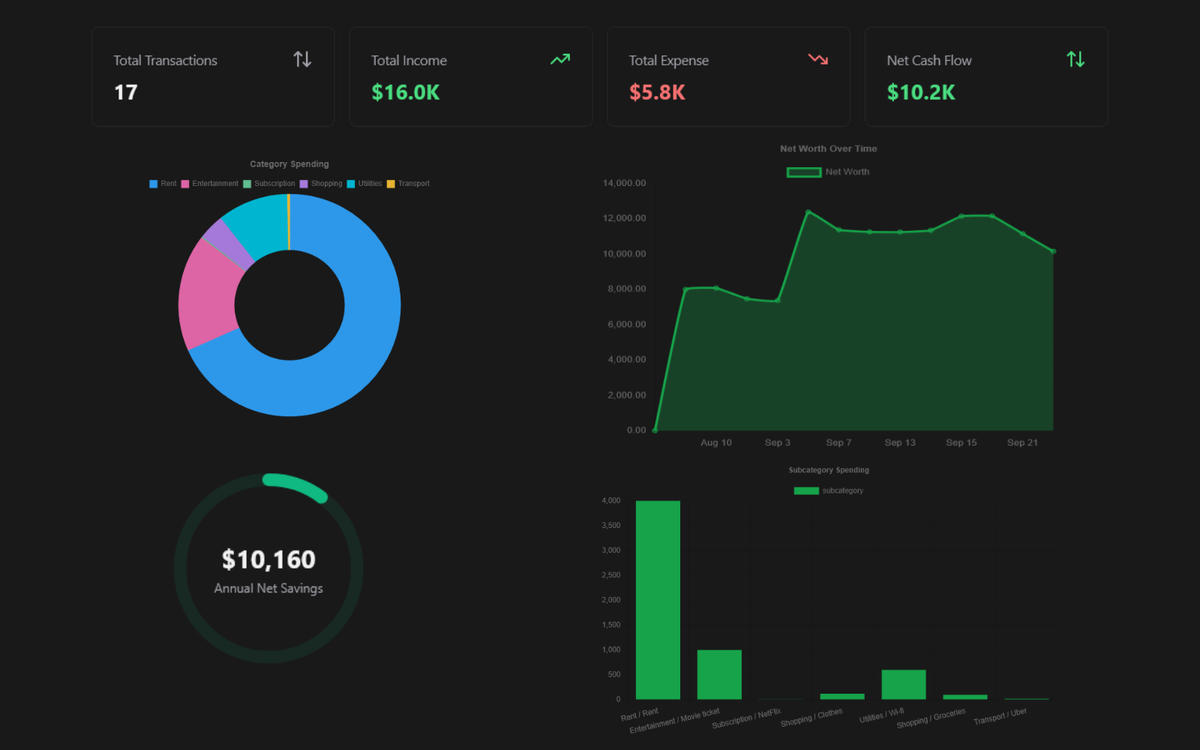
Task: Toggle the Transport legend item
Action: coord(408,184)
